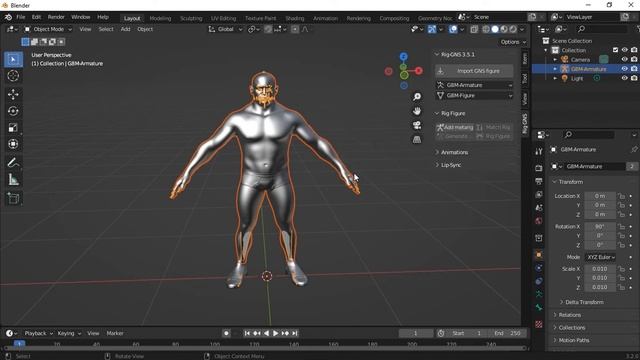Open the Tool properties tab icon
640x360 pixels.
pyautogui.click(x=539, y=151)
